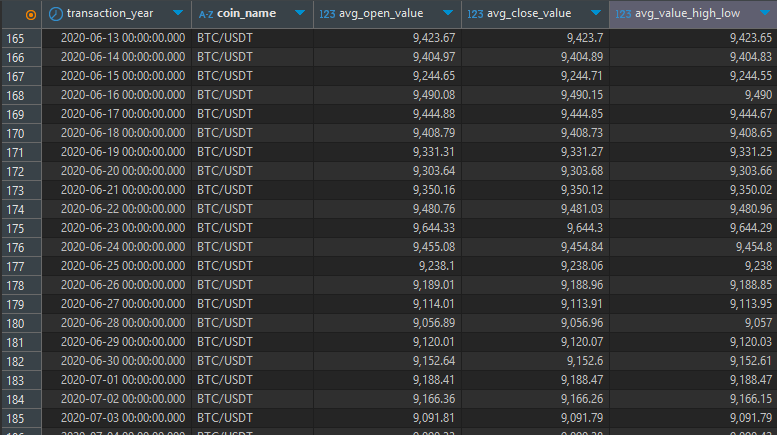Select row number 165

point(15,39)
